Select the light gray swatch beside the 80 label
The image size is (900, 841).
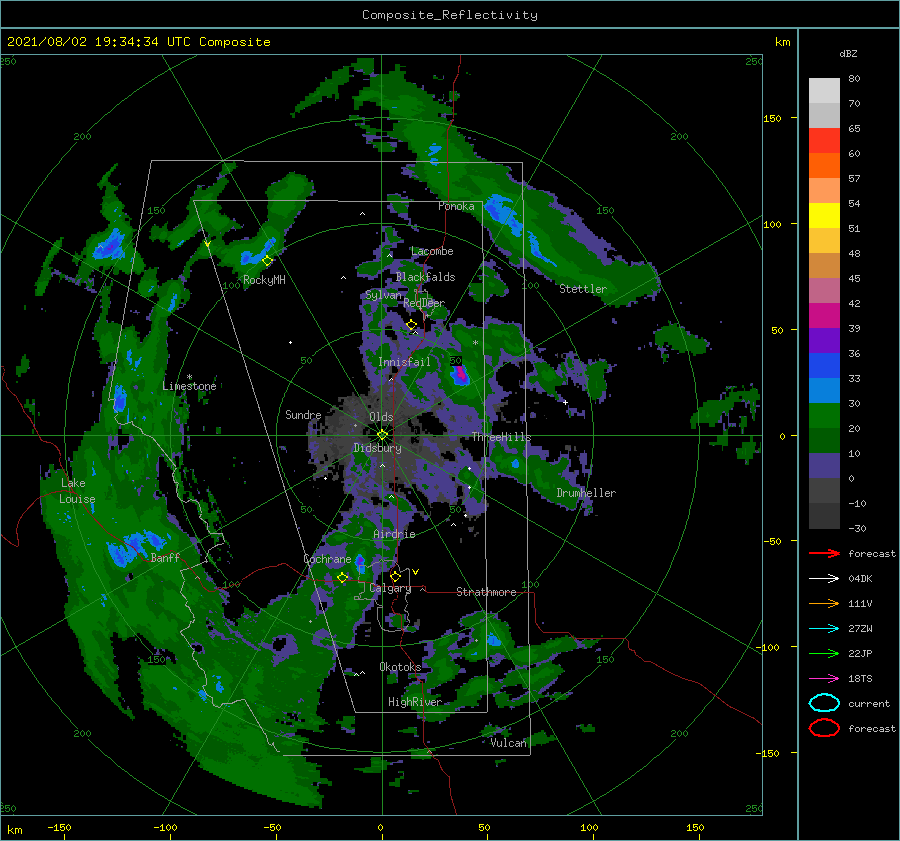(x=824, y=91)
